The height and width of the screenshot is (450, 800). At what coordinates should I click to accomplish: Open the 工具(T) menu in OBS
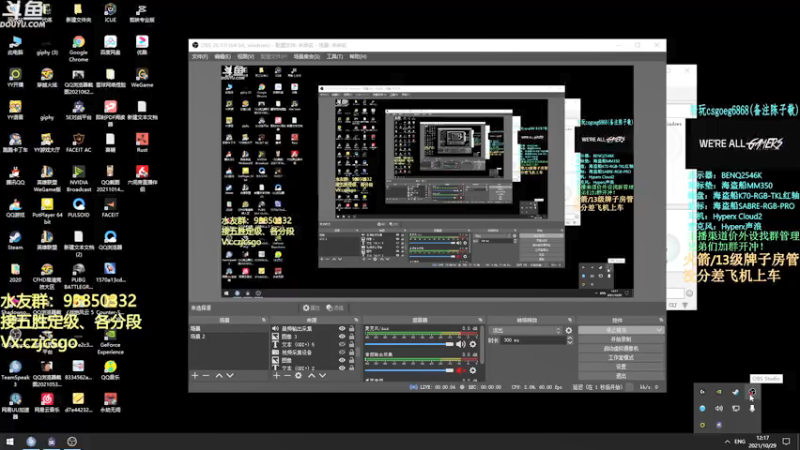click(x=335, y=57)
